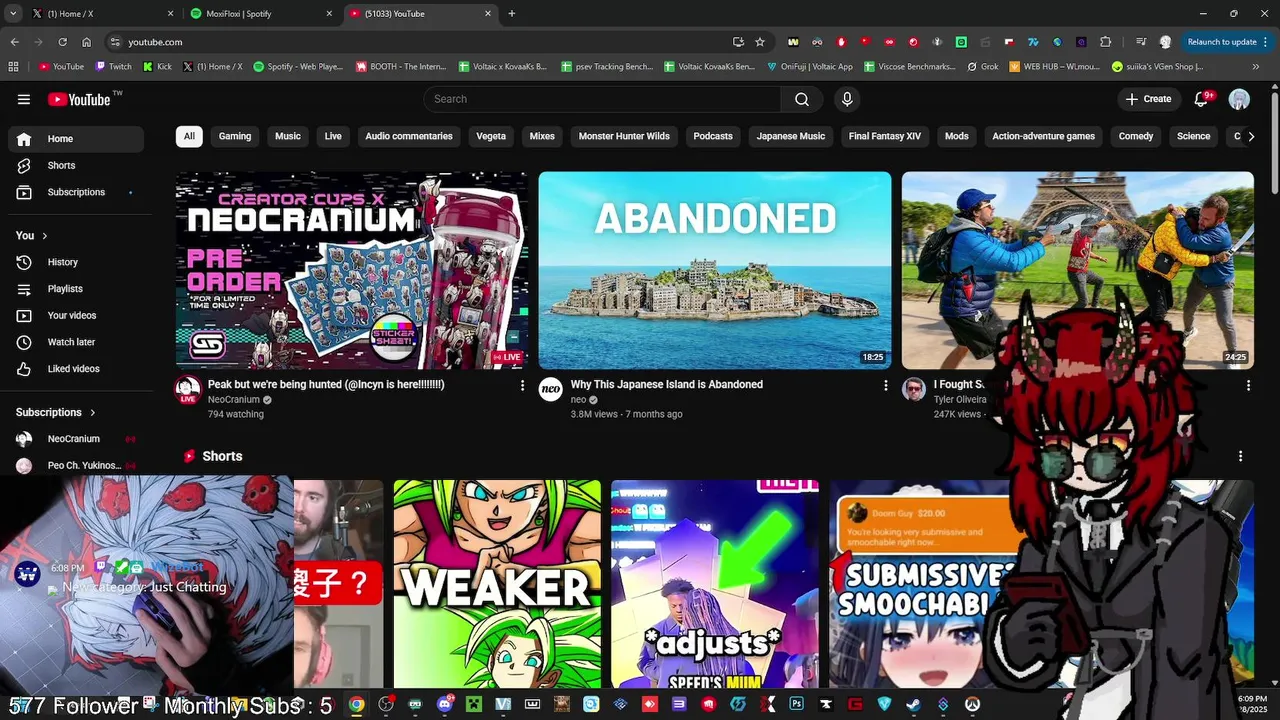Click the search magnifier button
The image size is (1280, 720).
pyautogui.click(x=802, y=99)
